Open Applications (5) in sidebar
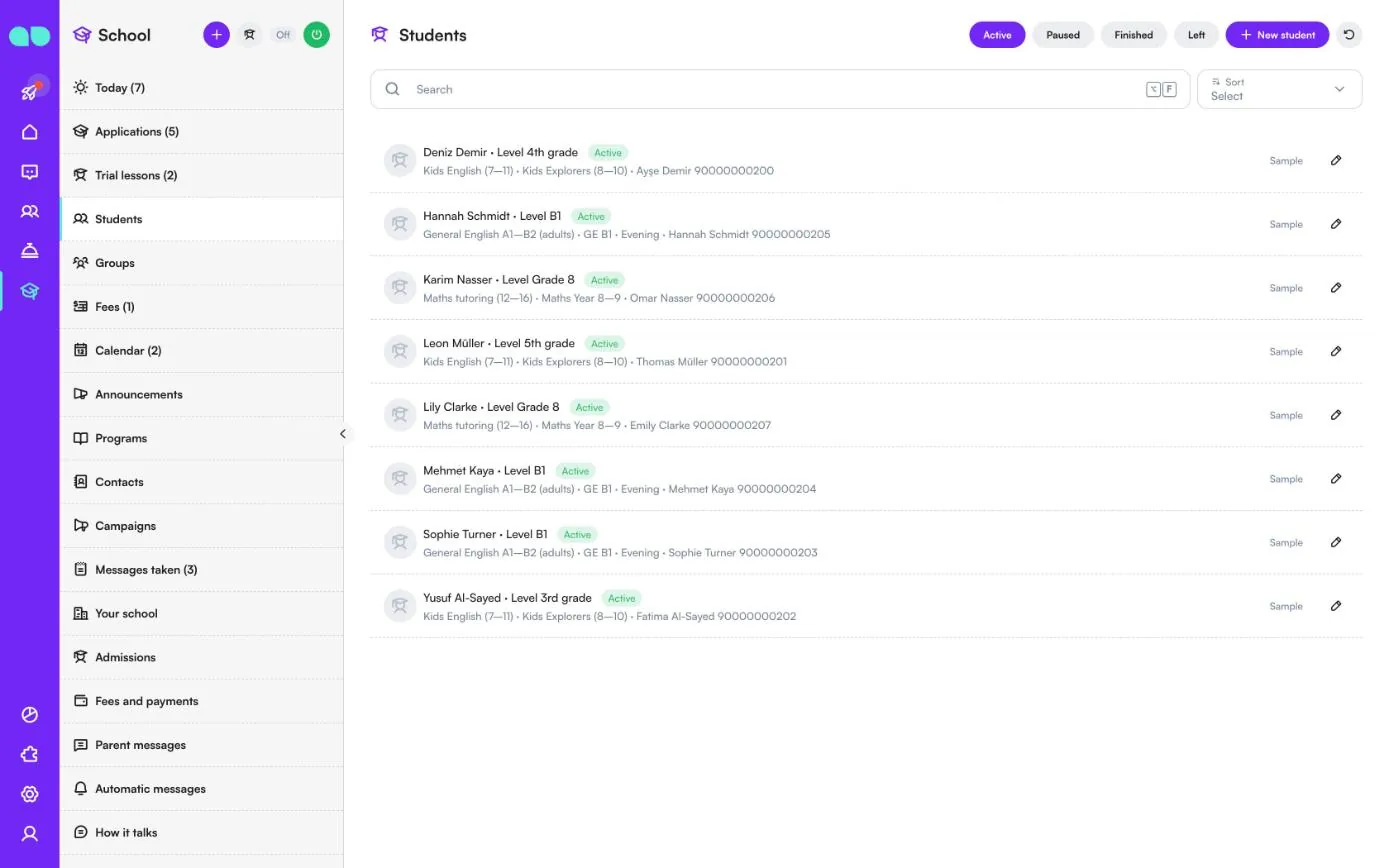1389x868 pixels. point(201,132)
